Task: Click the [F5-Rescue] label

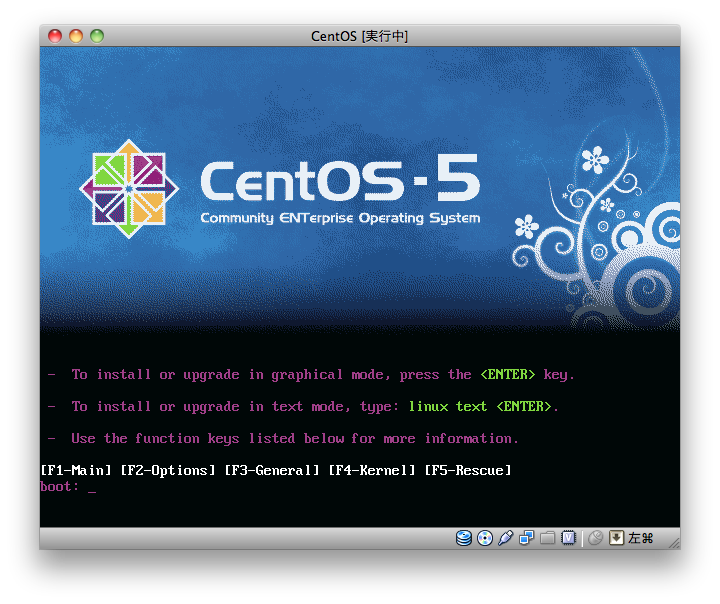Action: 468,470
